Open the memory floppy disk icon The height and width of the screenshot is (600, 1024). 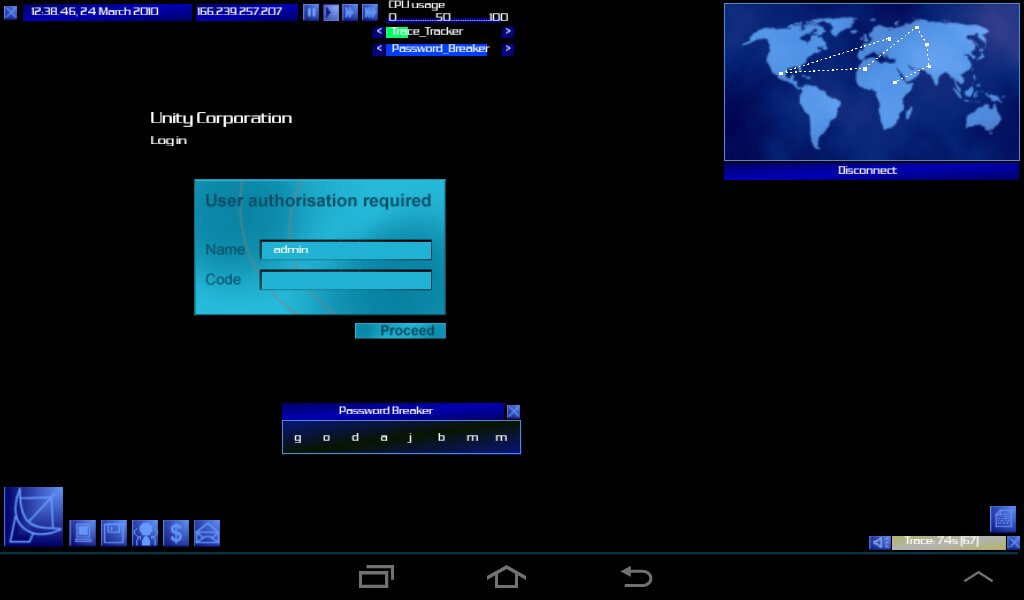pyautogui.click(x=114, y=533)
